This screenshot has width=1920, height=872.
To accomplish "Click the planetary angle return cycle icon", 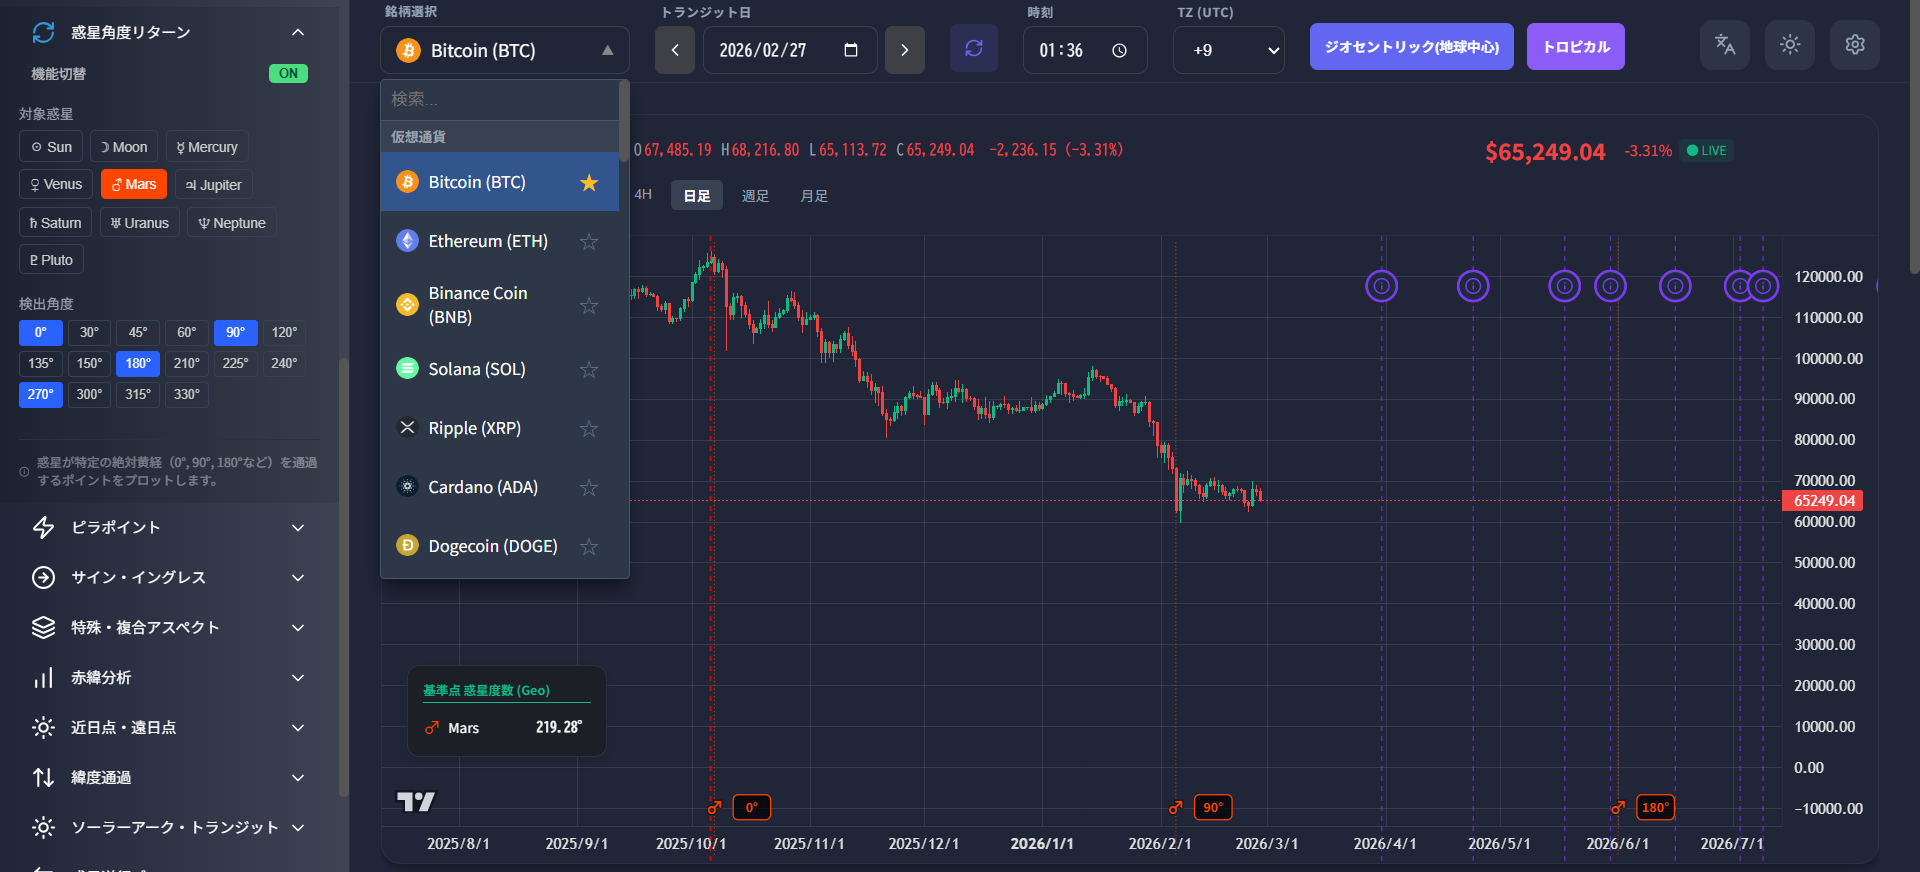I will (43, 33).
